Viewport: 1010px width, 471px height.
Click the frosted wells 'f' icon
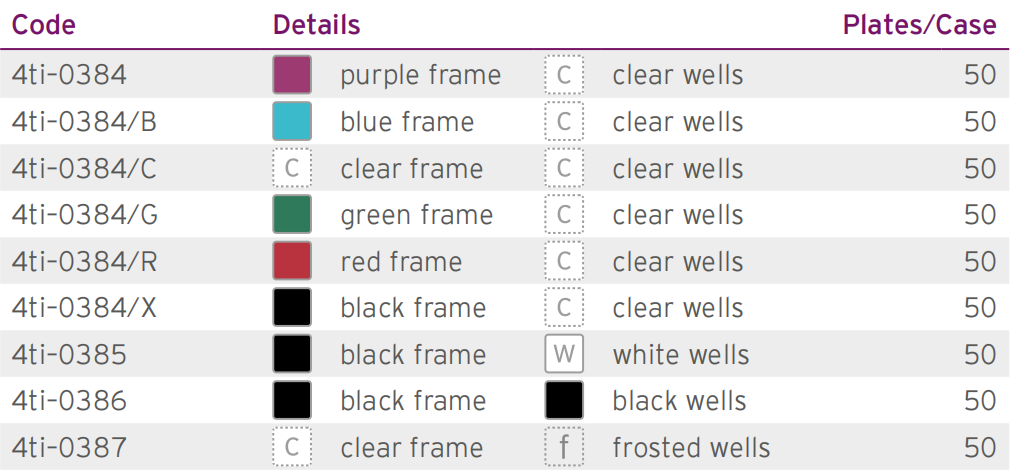(x=564, y=447)
